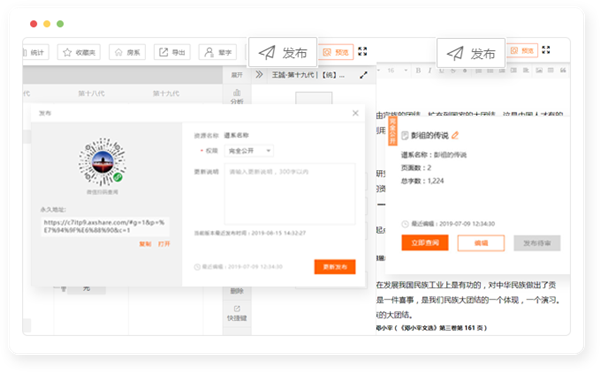Click the document icon before 彭祖的传说
The image size is (600, 372).
click(405, 135)
